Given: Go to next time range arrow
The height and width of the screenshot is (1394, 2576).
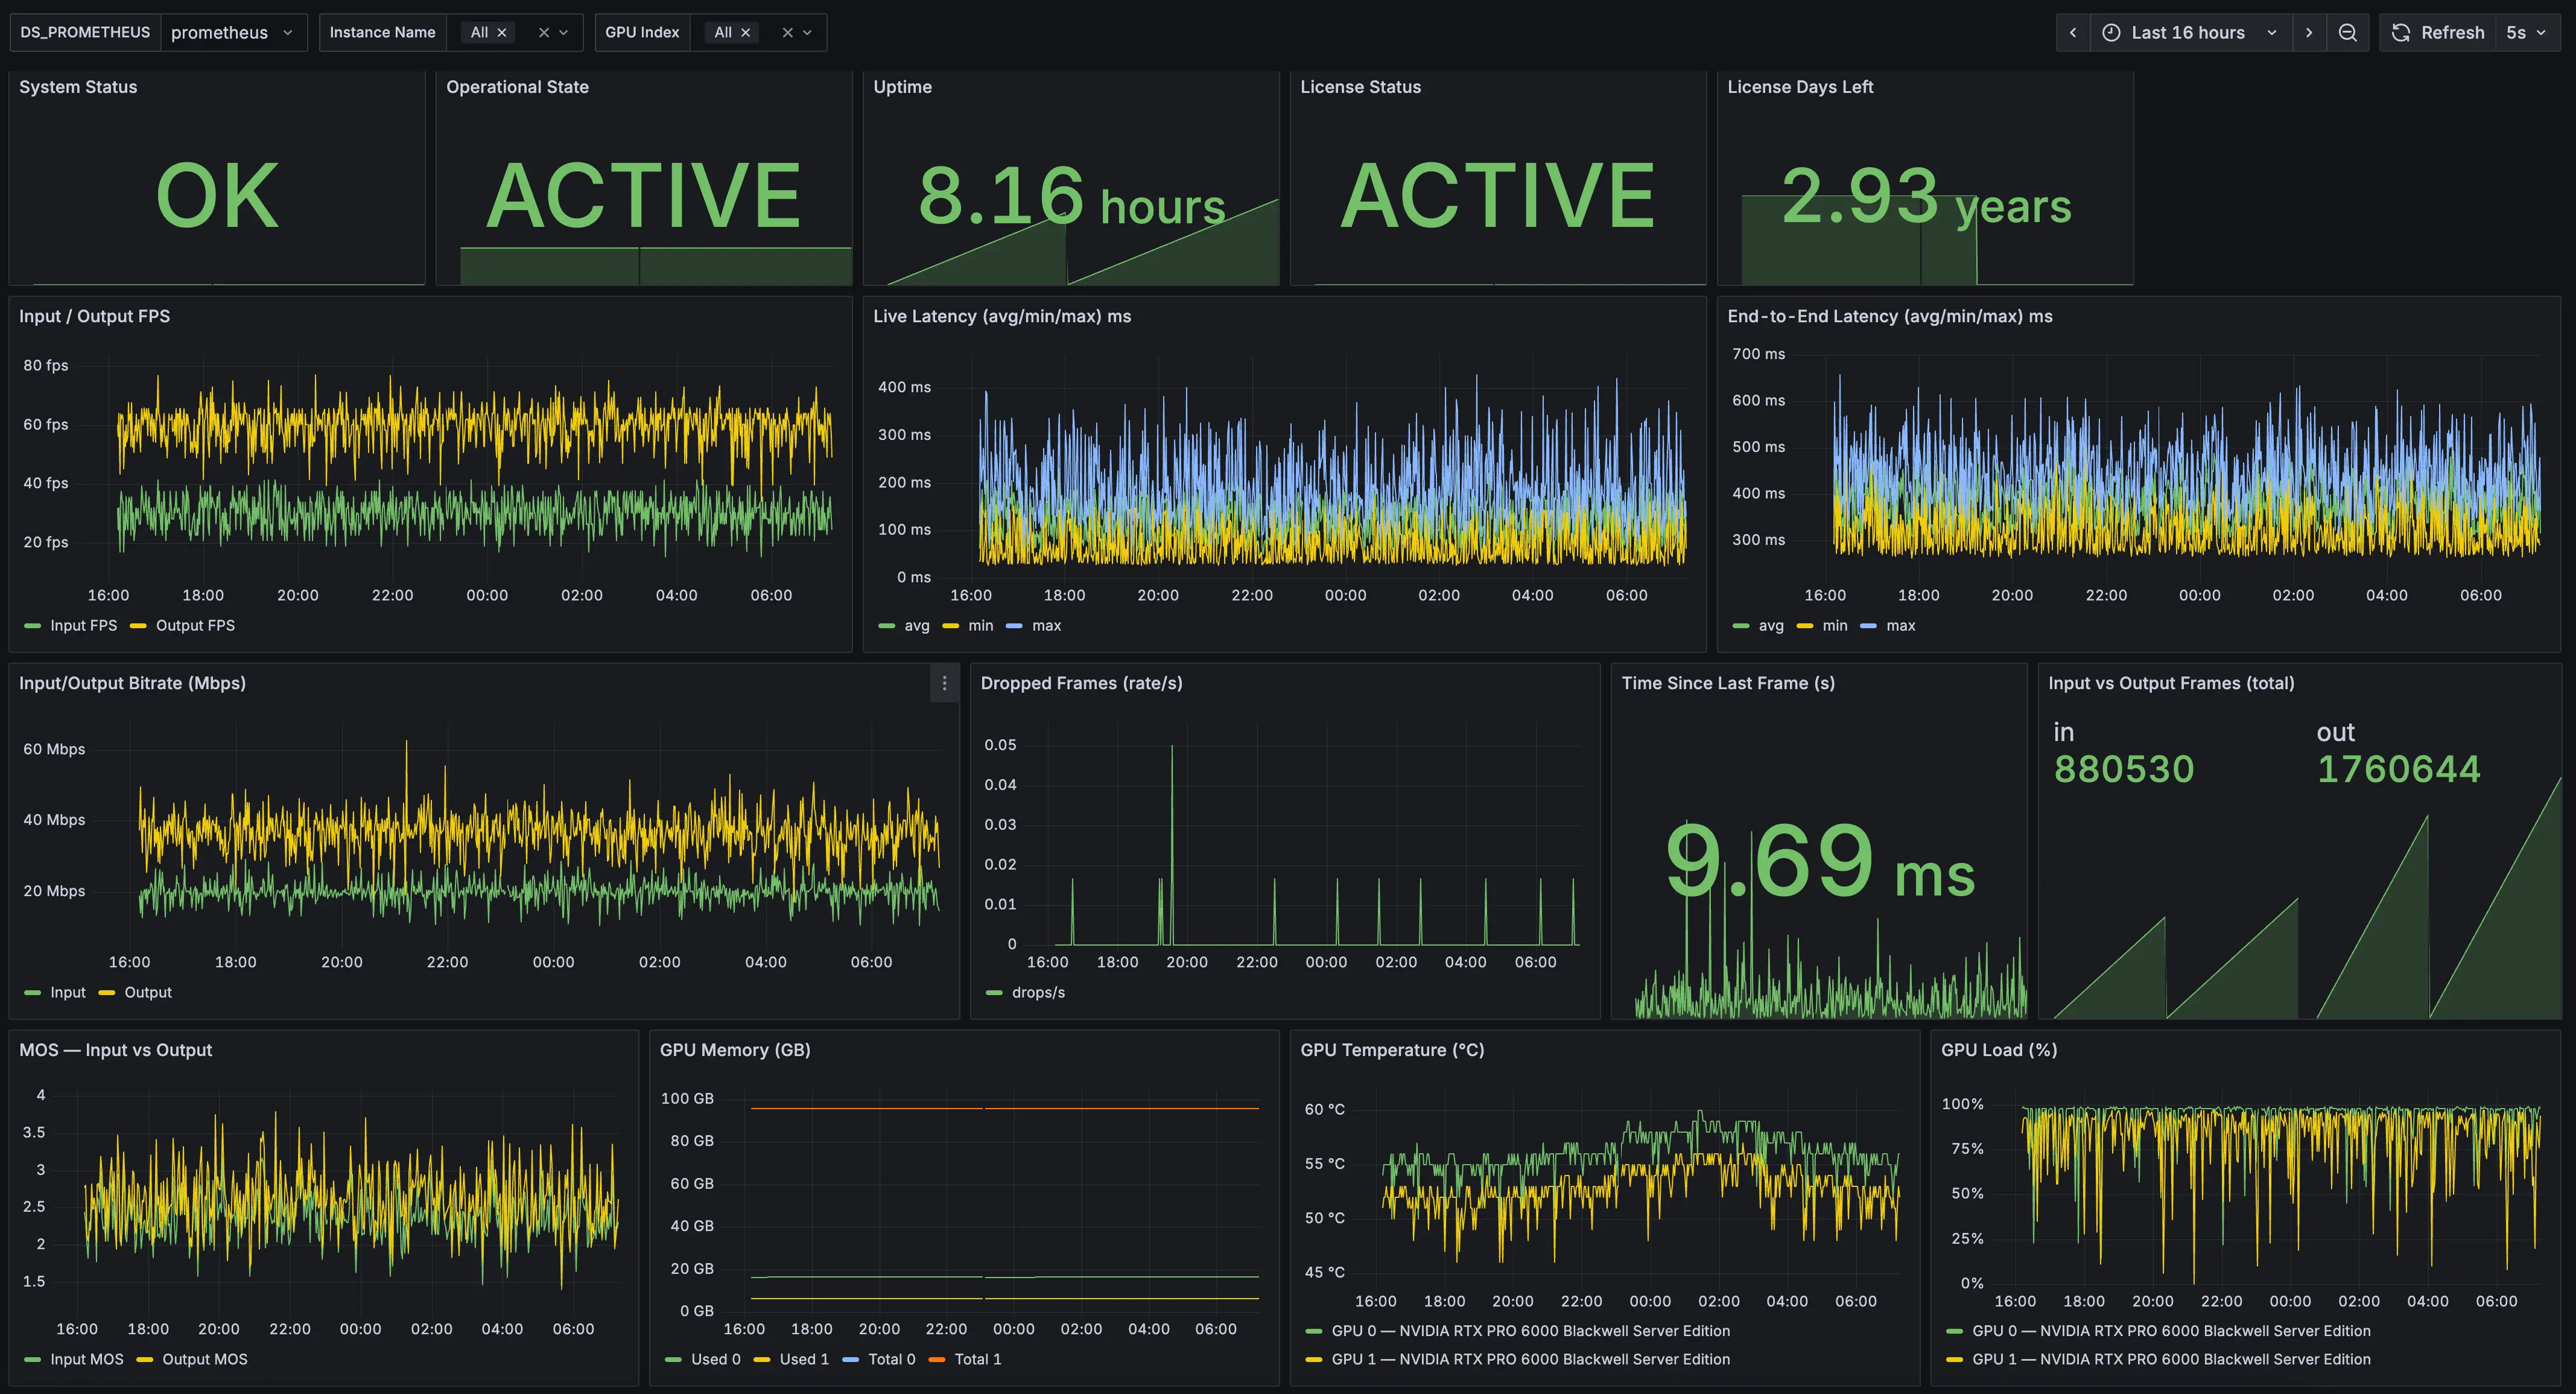Looking at the screenshot, I should point(2309,33).
